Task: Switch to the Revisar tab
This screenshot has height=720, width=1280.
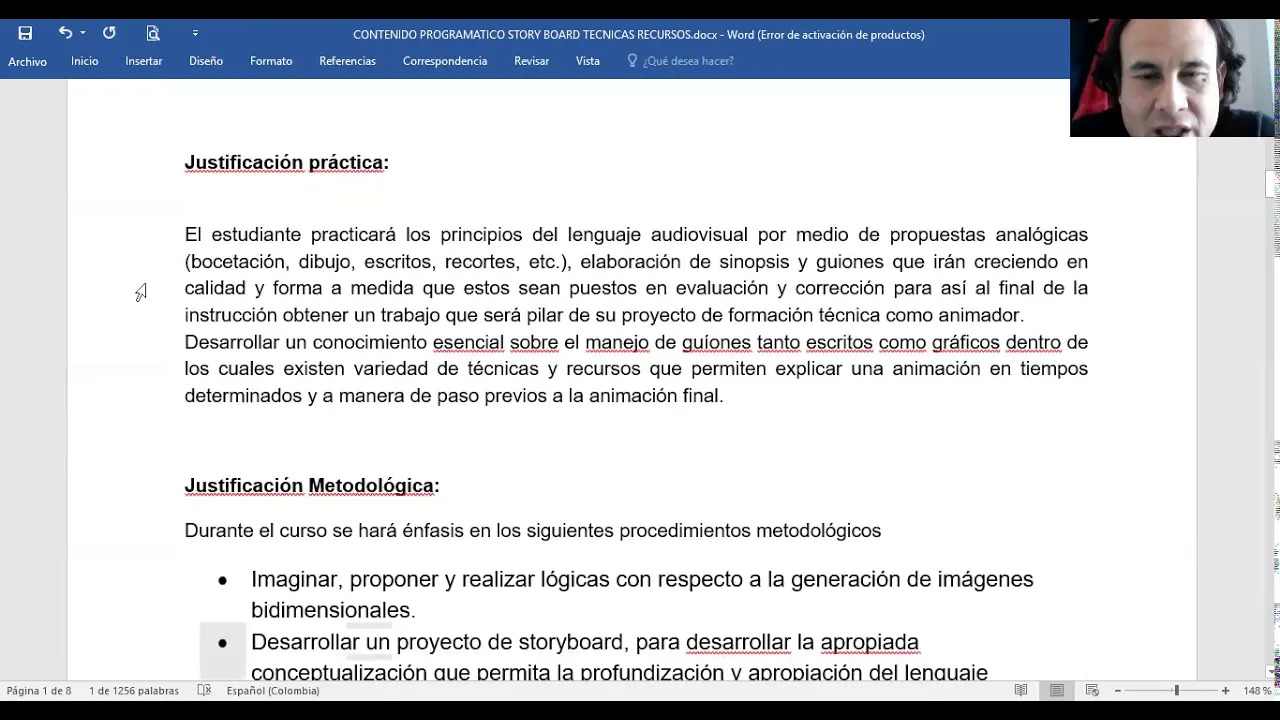Action: point(531,61)
